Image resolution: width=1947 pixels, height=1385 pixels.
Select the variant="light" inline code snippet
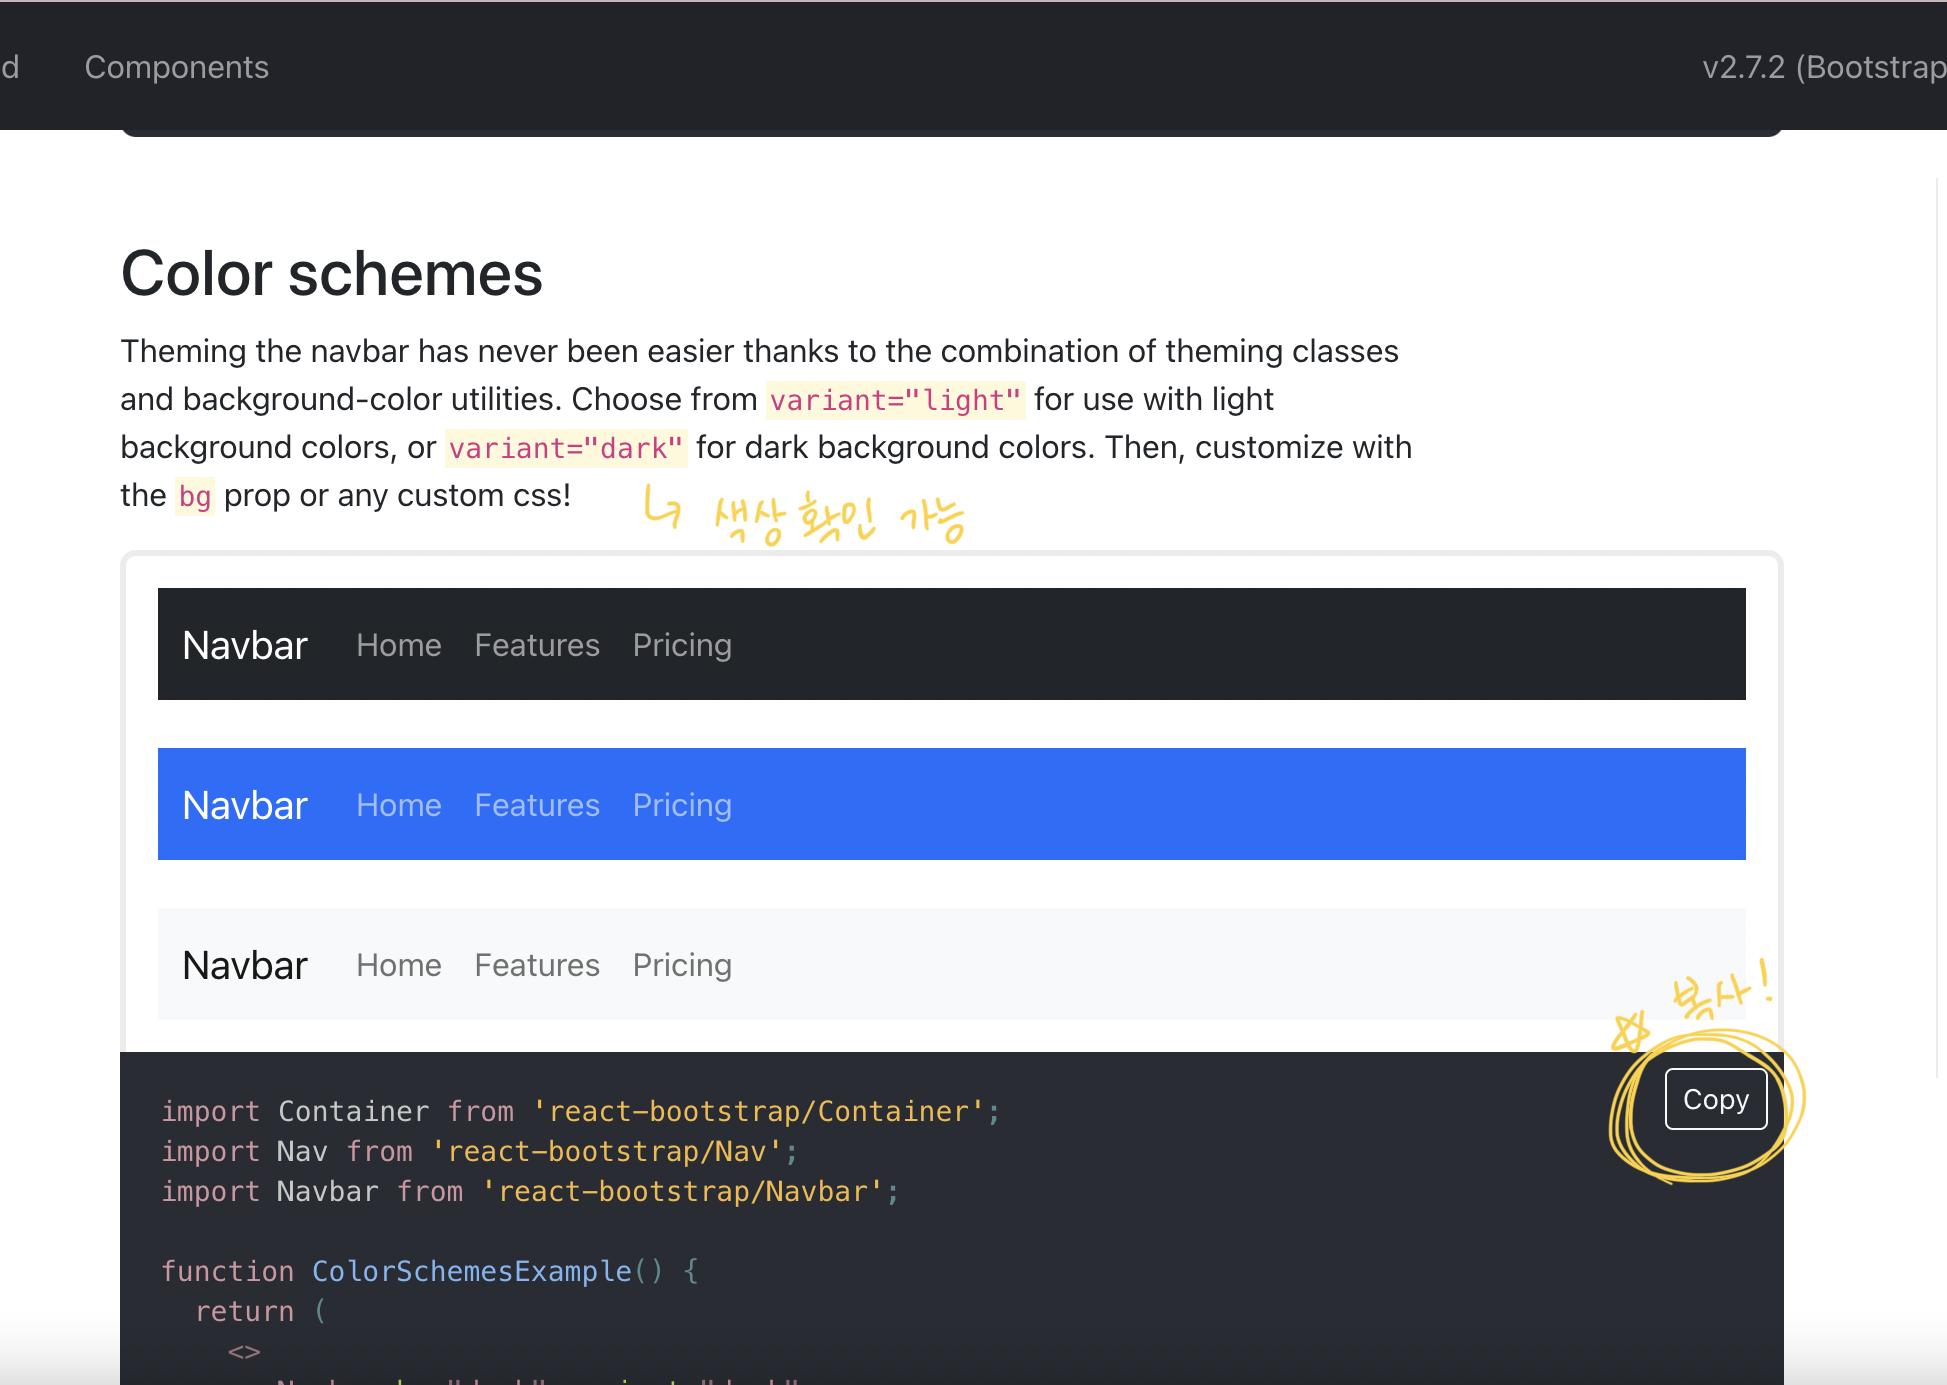point(893,399)
